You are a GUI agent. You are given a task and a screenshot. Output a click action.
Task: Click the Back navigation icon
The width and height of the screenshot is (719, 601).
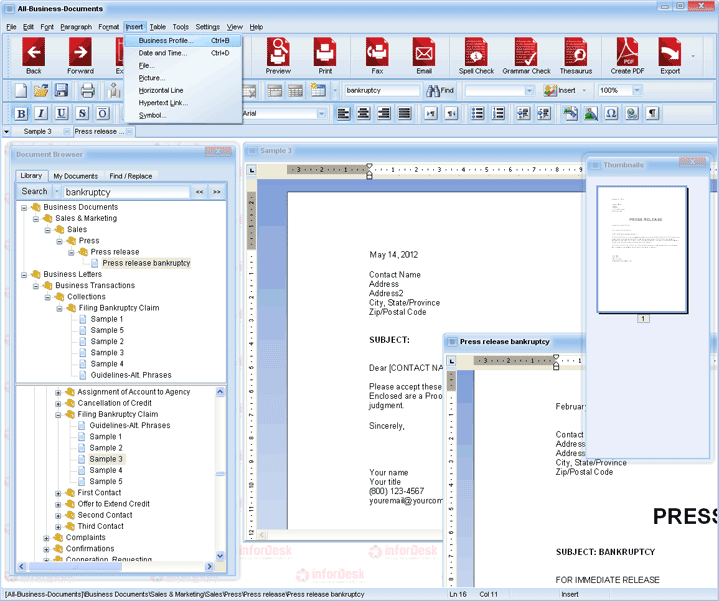pyautogui.click(x=33, y=55)
